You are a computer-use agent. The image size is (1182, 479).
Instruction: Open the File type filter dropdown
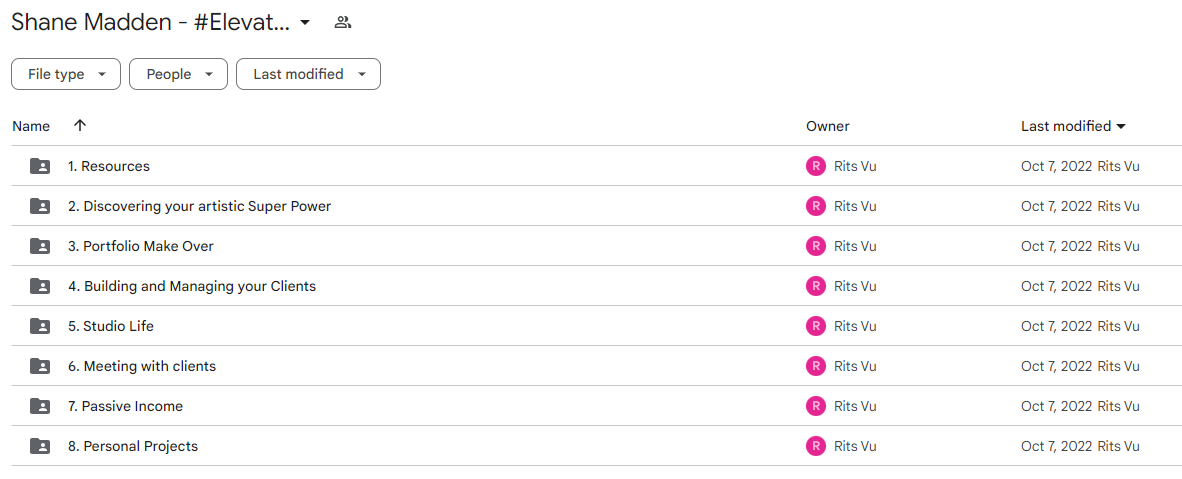[x=66, y=74]
